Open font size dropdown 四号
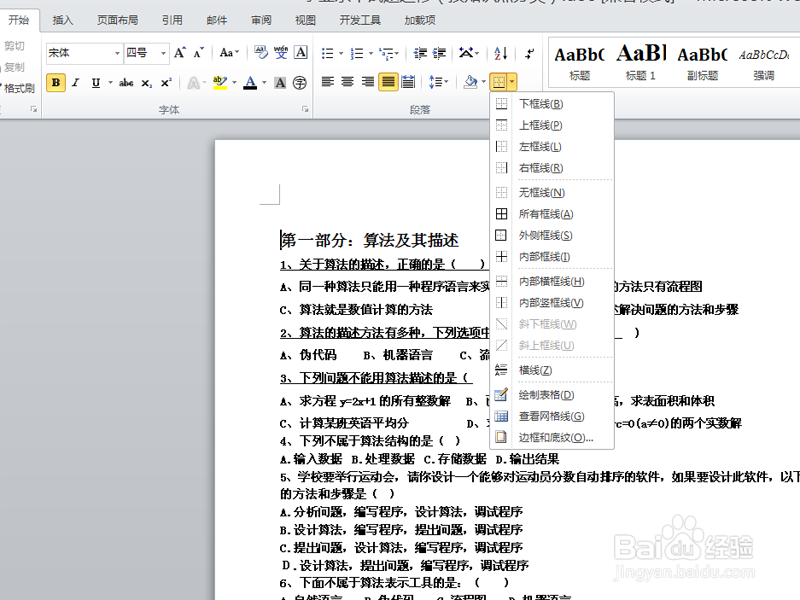Viewport: 800px width, 600px height. tap(163, 53)
